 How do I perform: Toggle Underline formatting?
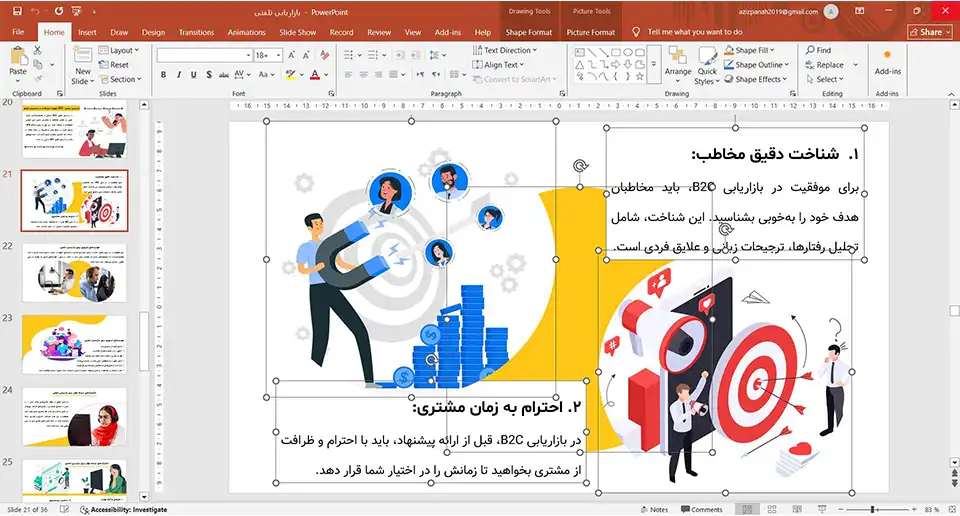pos(193,75)
